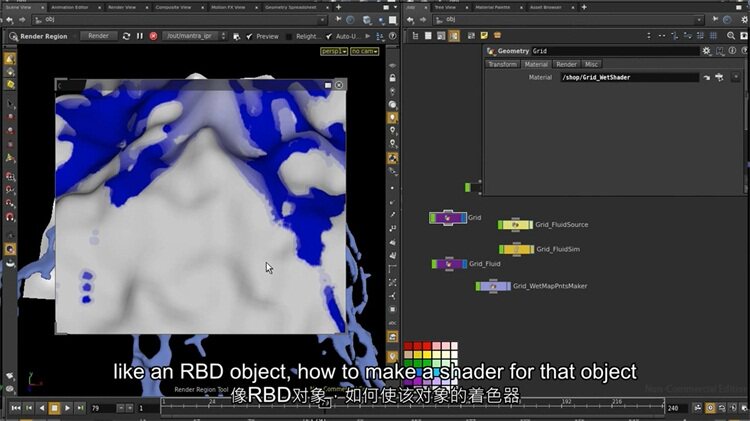The height and width of the screenshot is (421, 750).
Task: Stop the render with red cancel icon
Action: pos(153,36)
